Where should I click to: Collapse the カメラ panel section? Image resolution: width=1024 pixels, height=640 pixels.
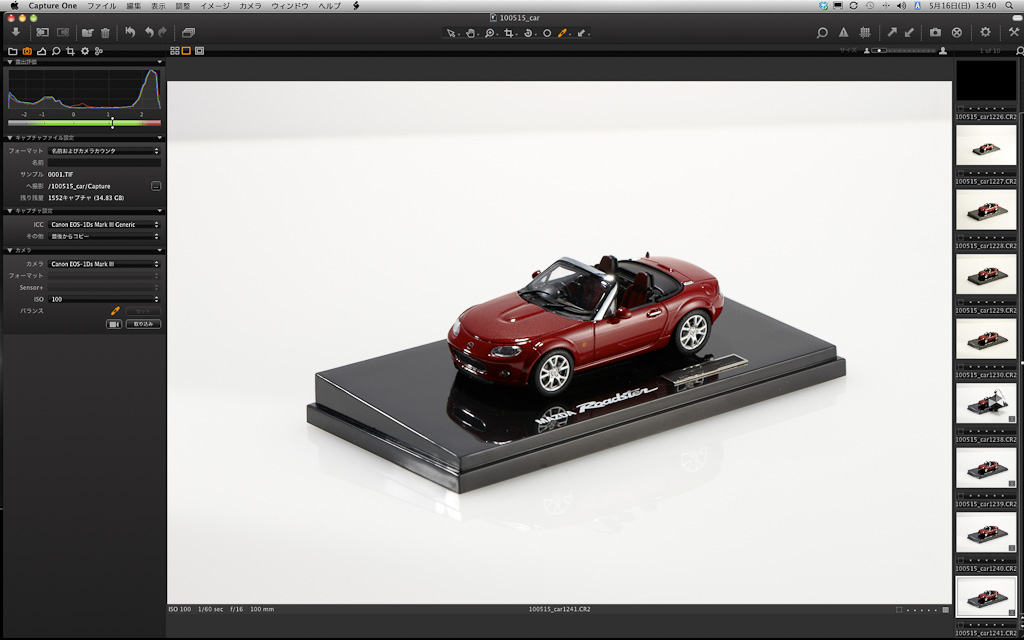pyautogui.click(x=10, y=250)
